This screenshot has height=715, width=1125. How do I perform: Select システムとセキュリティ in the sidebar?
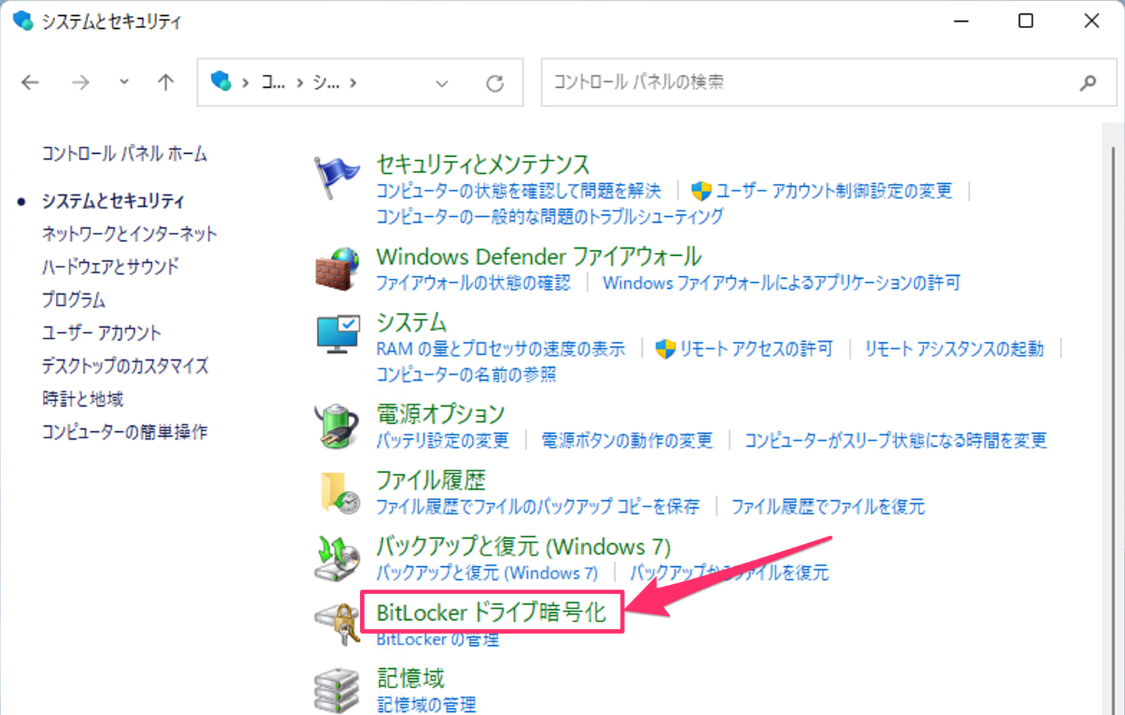(x=113, y=201)
